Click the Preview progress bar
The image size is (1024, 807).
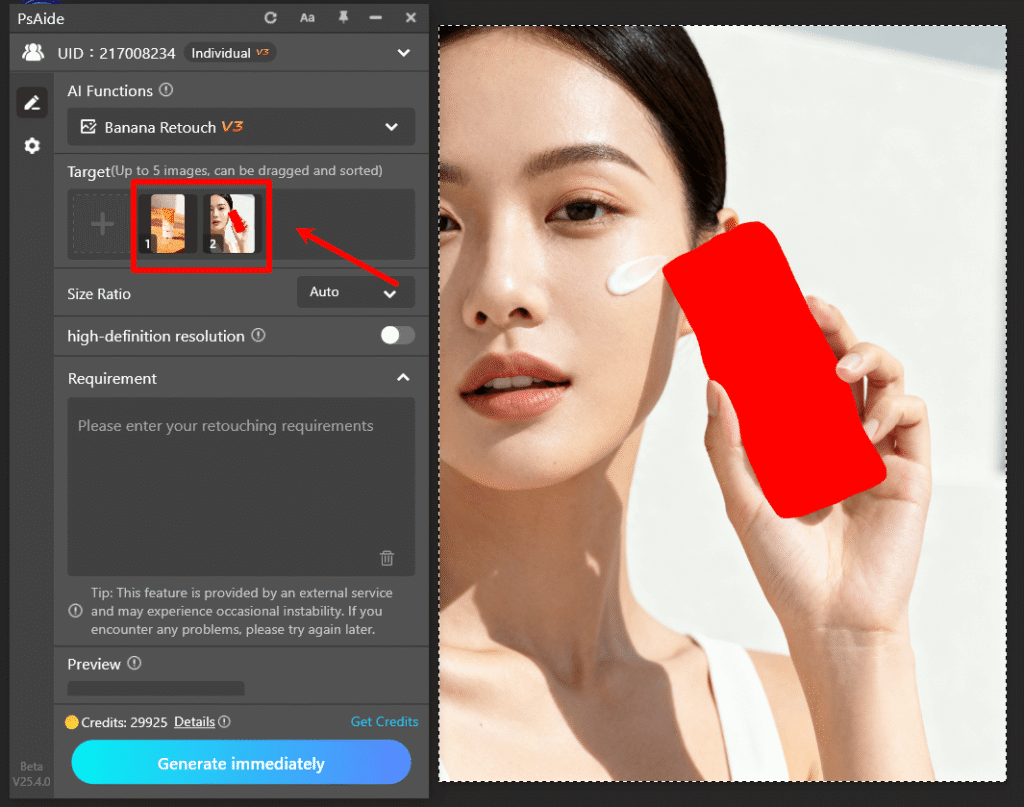(x=155, y=688)
